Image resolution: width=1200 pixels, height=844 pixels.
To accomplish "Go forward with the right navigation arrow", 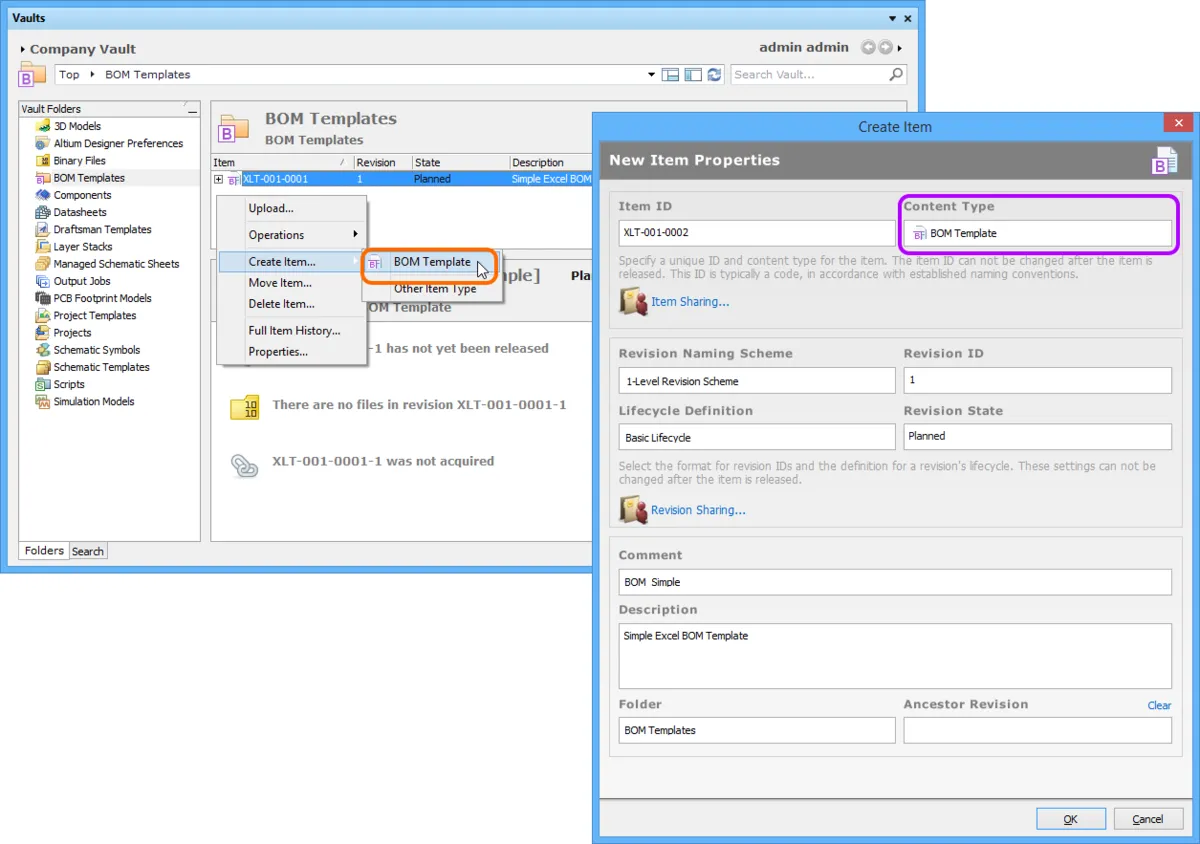I will (885, 47).
